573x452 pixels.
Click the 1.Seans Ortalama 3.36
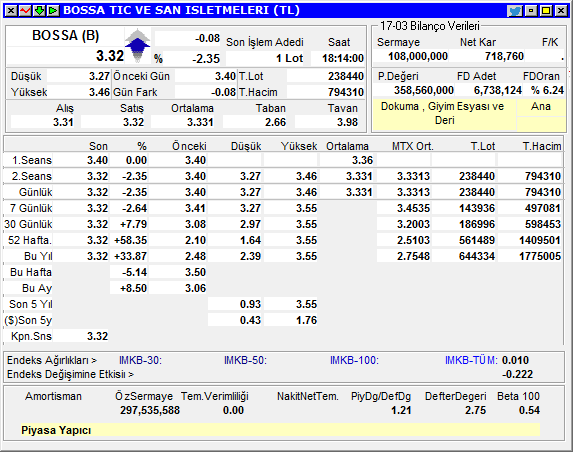(x=362, y=160)
